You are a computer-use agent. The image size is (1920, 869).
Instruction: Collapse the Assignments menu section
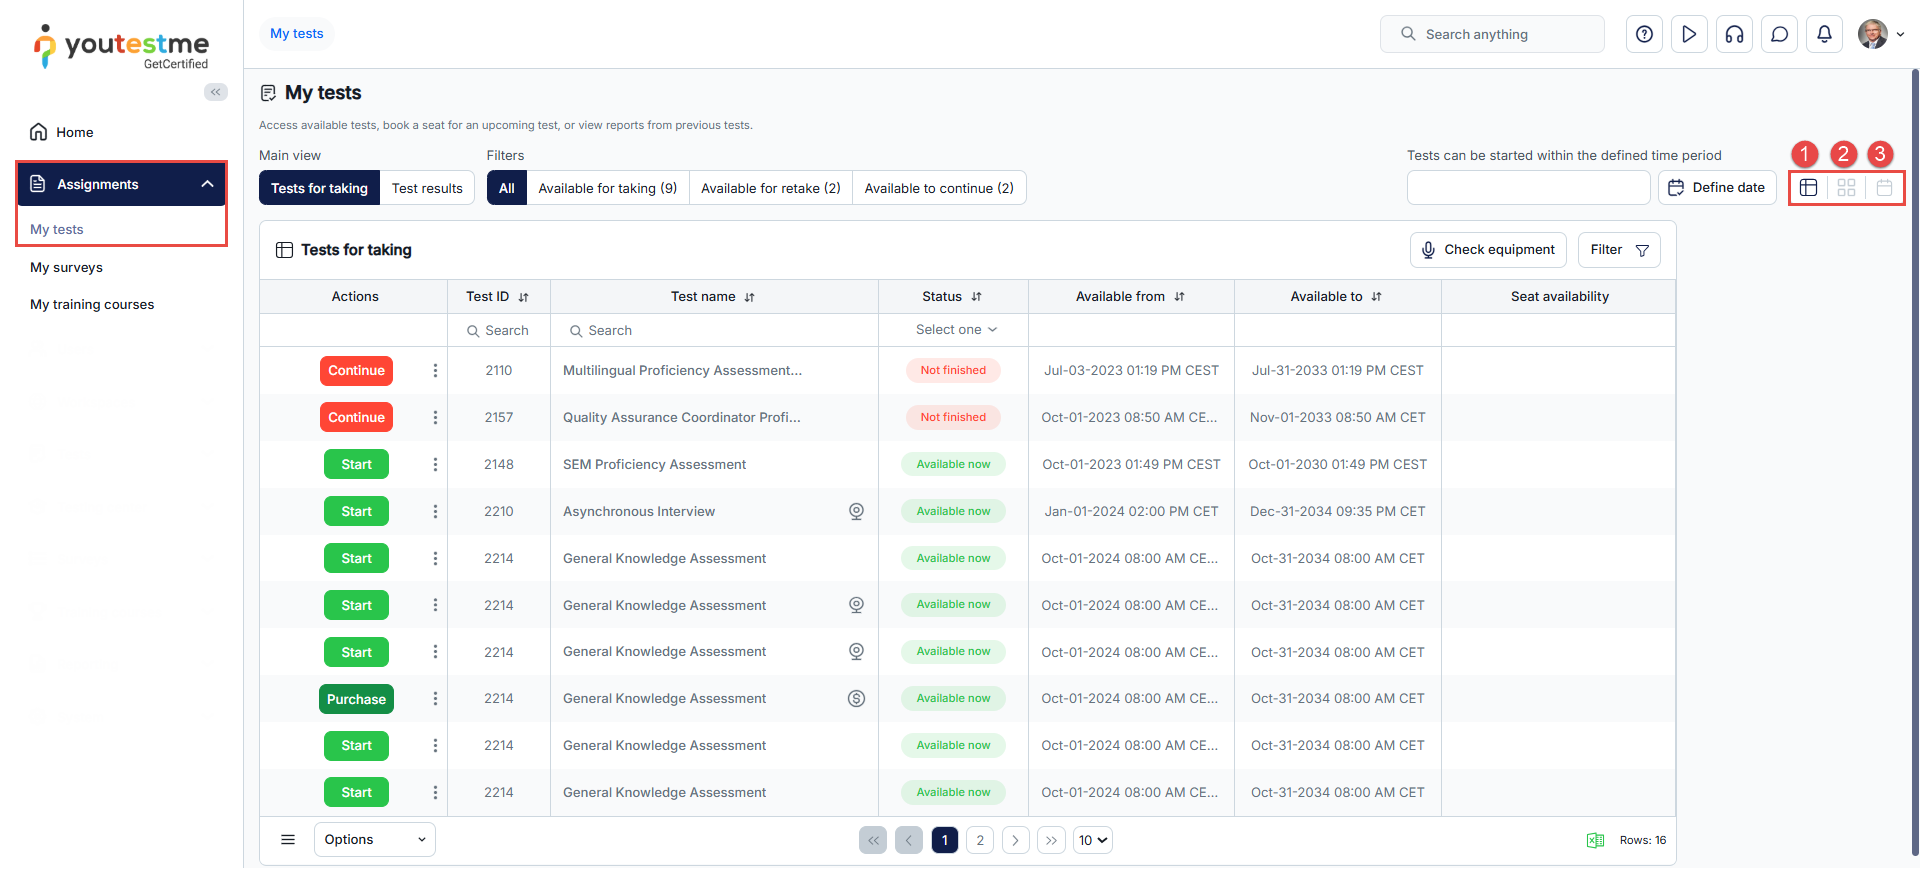pos(207,184)
